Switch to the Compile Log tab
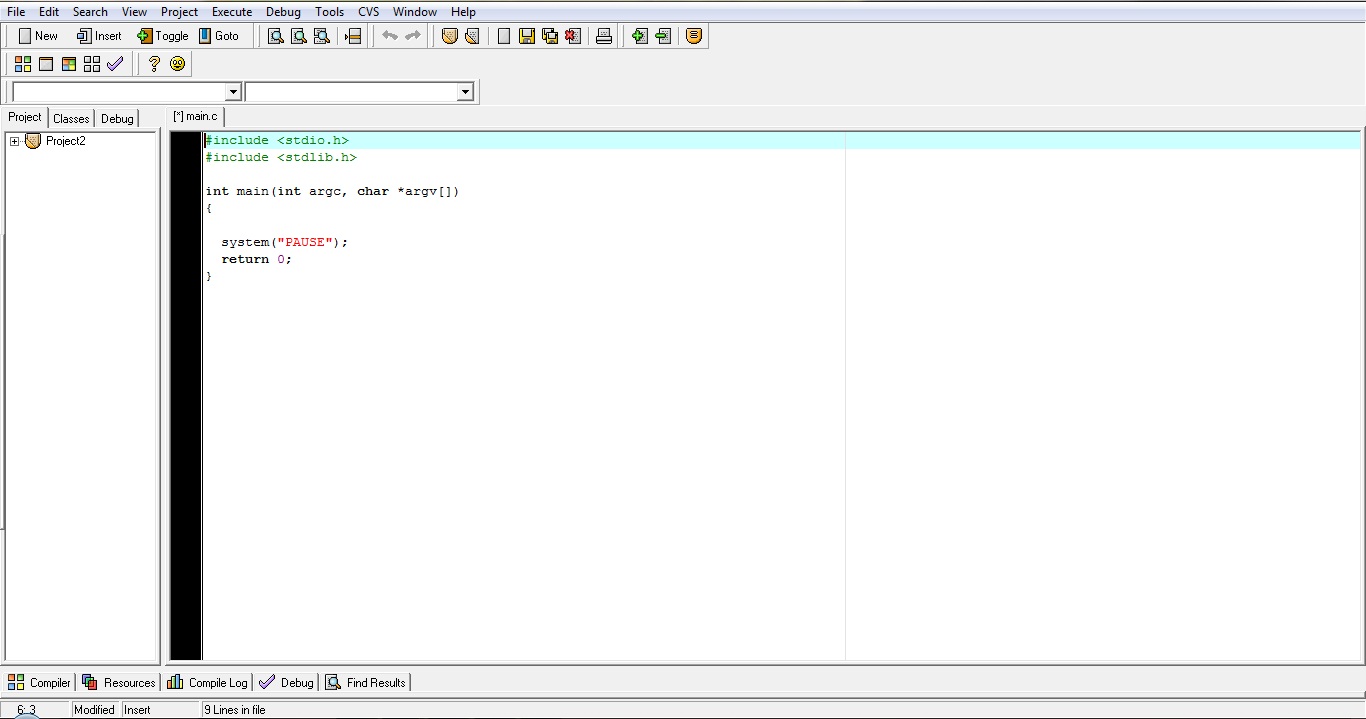 coord(207,682)
